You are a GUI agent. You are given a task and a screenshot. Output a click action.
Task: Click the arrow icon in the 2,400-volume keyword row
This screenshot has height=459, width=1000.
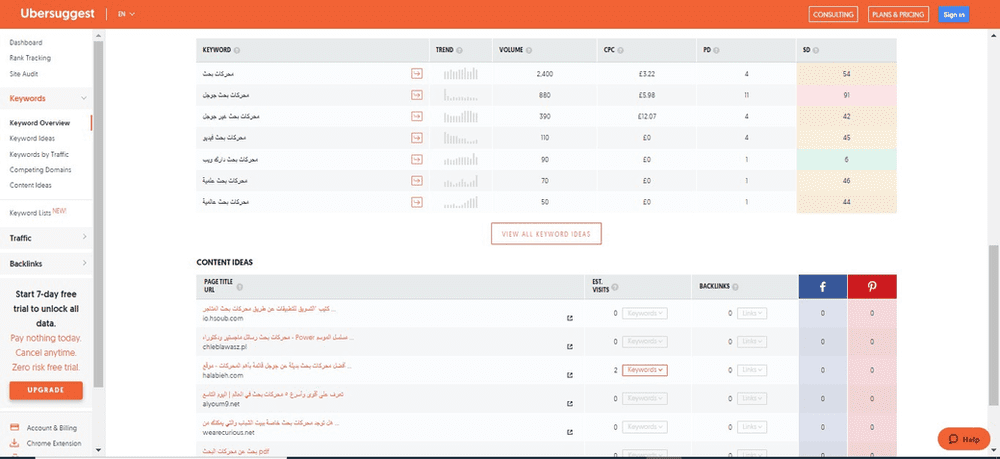pyautogui.click(x=416, y=74)
